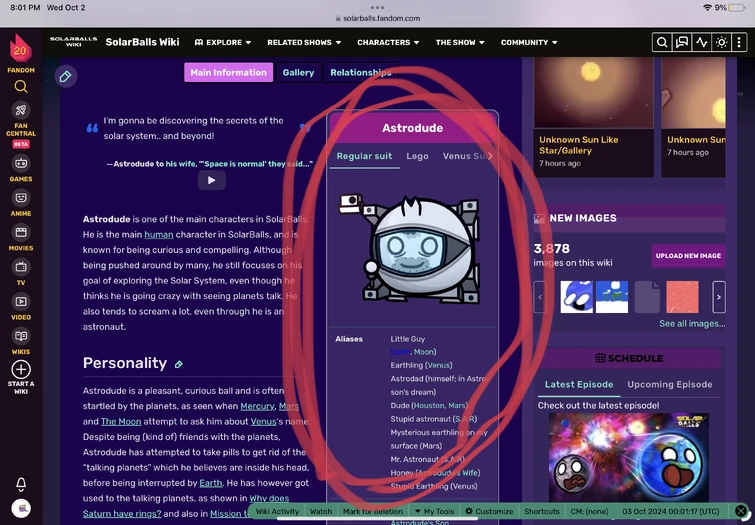
Task: Click Watch in bottom toolbar
Action: [x=321, y=512]
